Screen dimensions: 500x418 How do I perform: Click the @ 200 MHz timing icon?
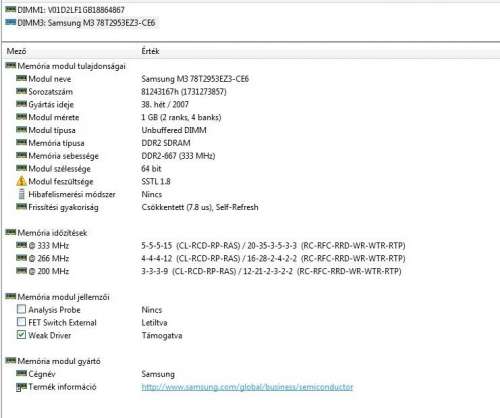click(x=21, y=271)
